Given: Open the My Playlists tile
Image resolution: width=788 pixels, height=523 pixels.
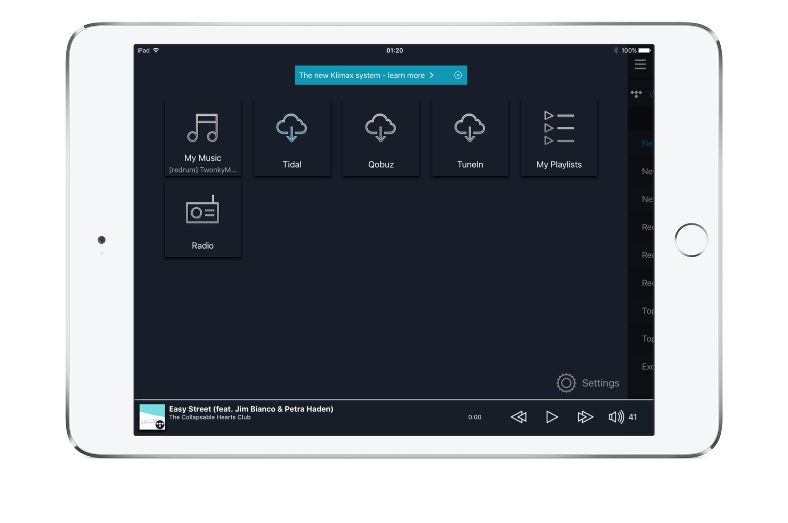Looking at the screenshot, I should [559, 138].
